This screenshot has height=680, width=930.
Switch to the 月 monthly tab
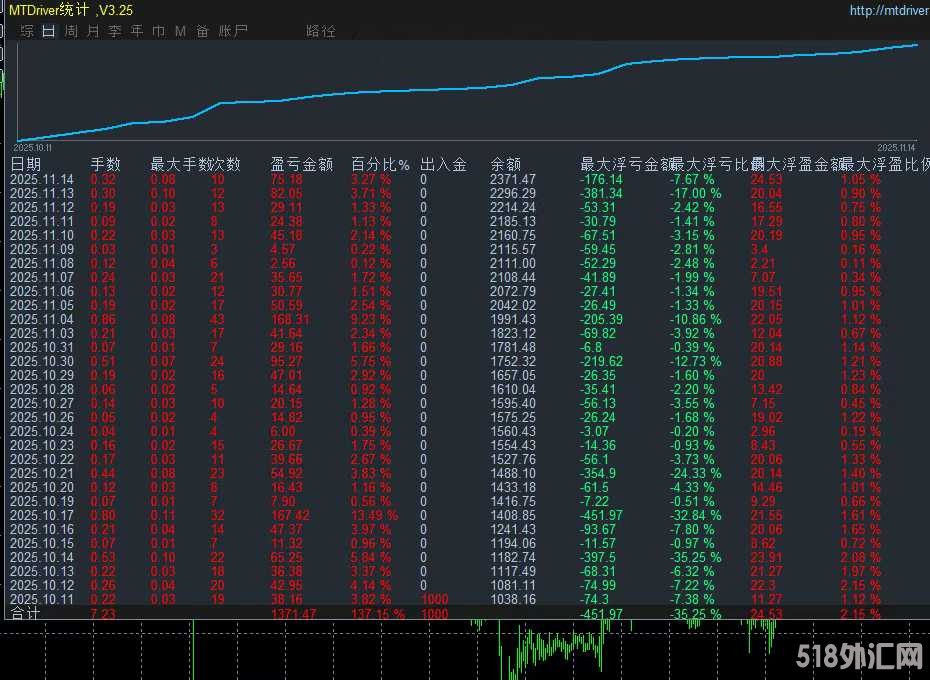click(x=92, y=31)
